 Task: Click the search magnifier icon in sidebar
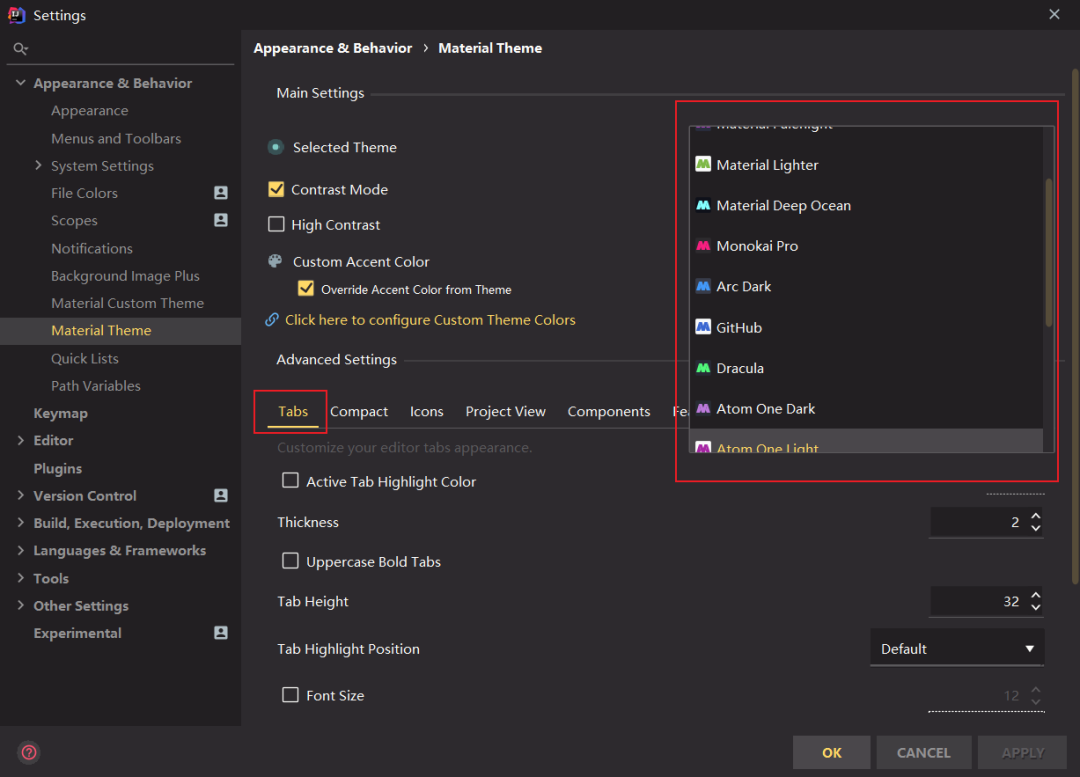[x=20, y=48]
